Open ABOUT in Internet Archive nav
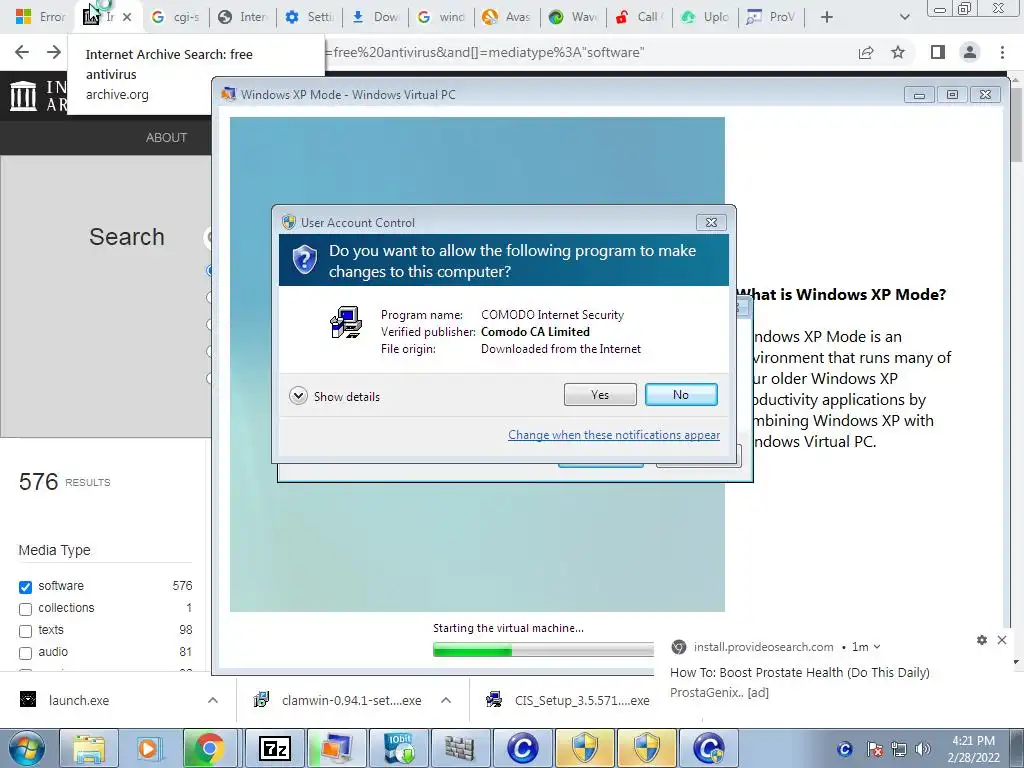This screenshot has width=1024, height=768. pyautogui.click(x=167, y=138)
